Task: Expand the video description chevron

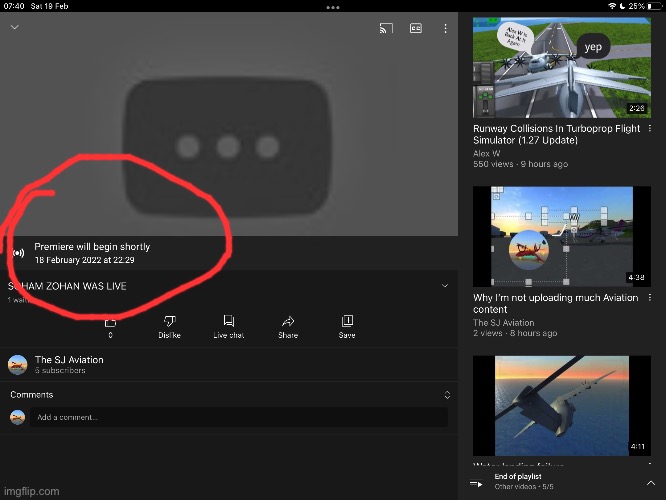Action: [445, 285]
